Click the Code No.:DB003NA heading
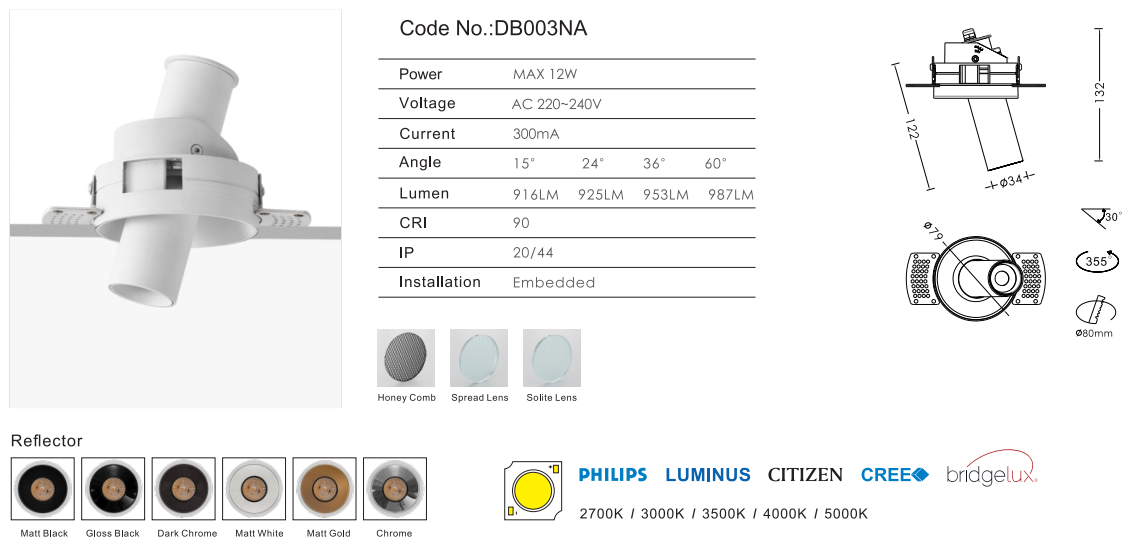 [493, 29]
